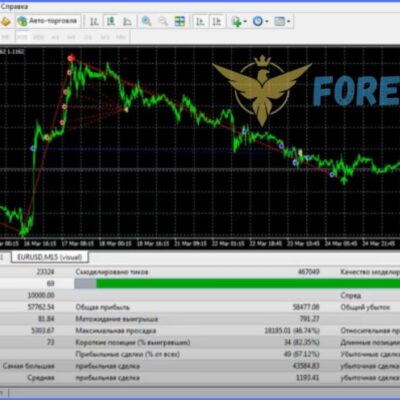Open the Справка menu
The height and width of the screenshot is (400, 400).
14,6
